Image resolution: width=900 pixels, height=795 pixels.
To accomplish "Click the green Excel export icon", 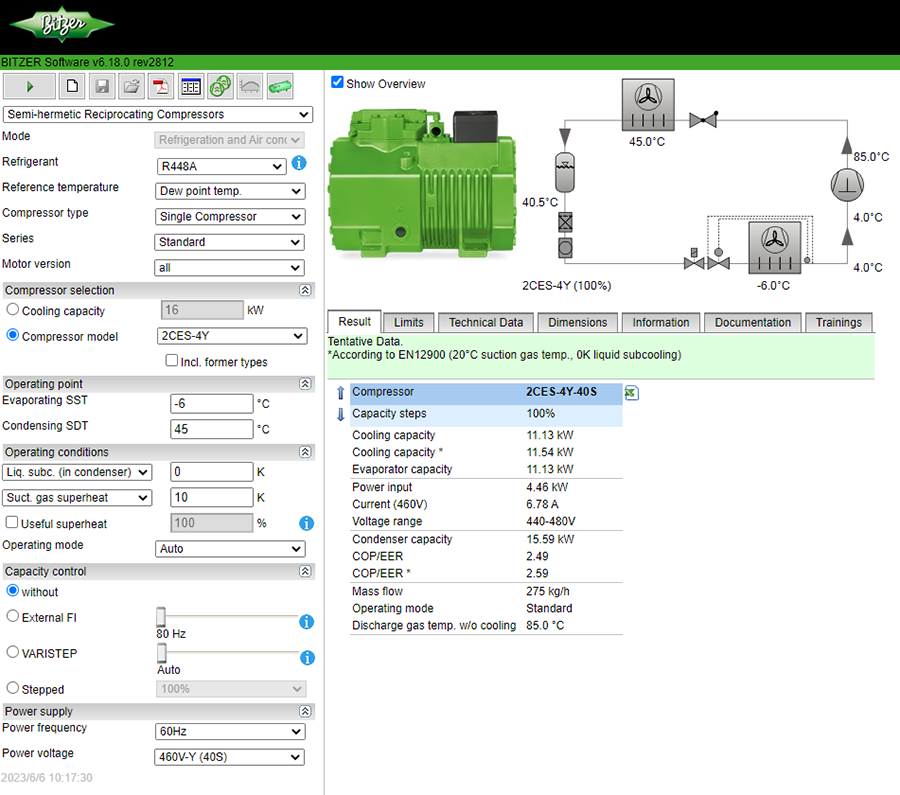I will point(631,393).
